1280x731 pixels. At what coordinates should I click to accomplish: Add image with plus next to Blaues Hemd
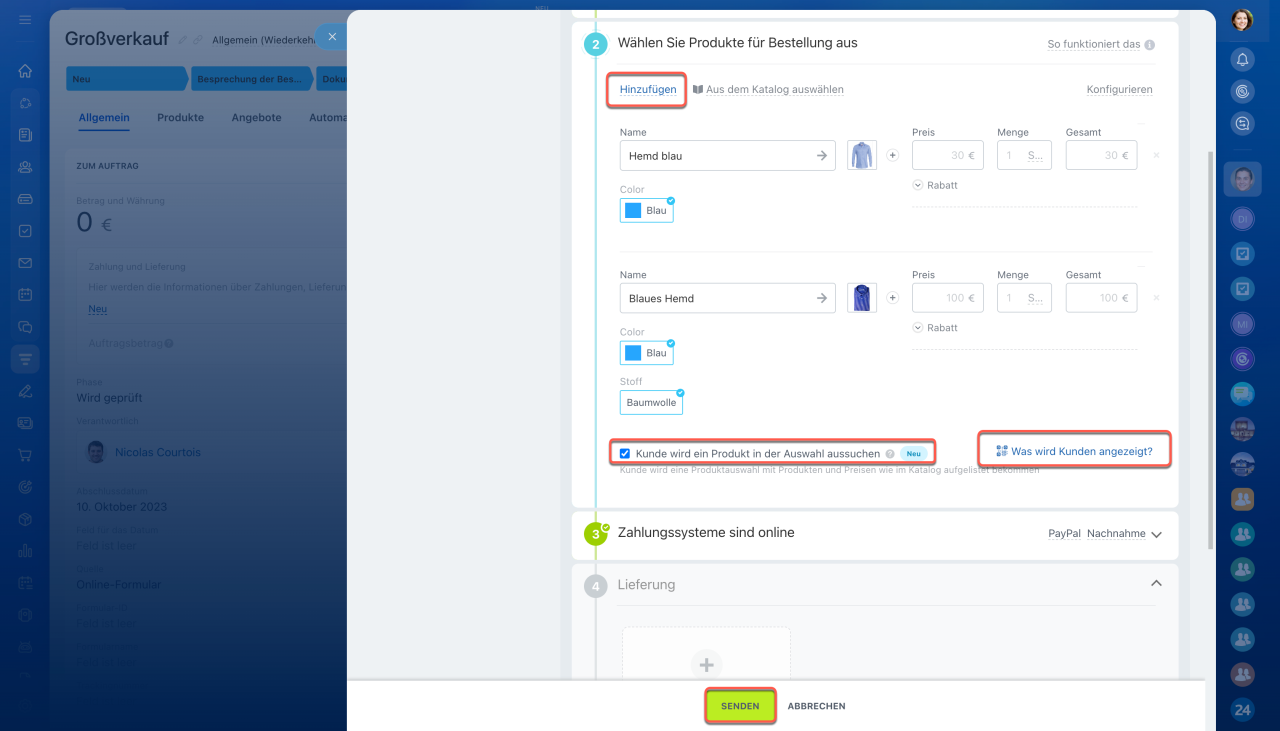click(893, 298)
